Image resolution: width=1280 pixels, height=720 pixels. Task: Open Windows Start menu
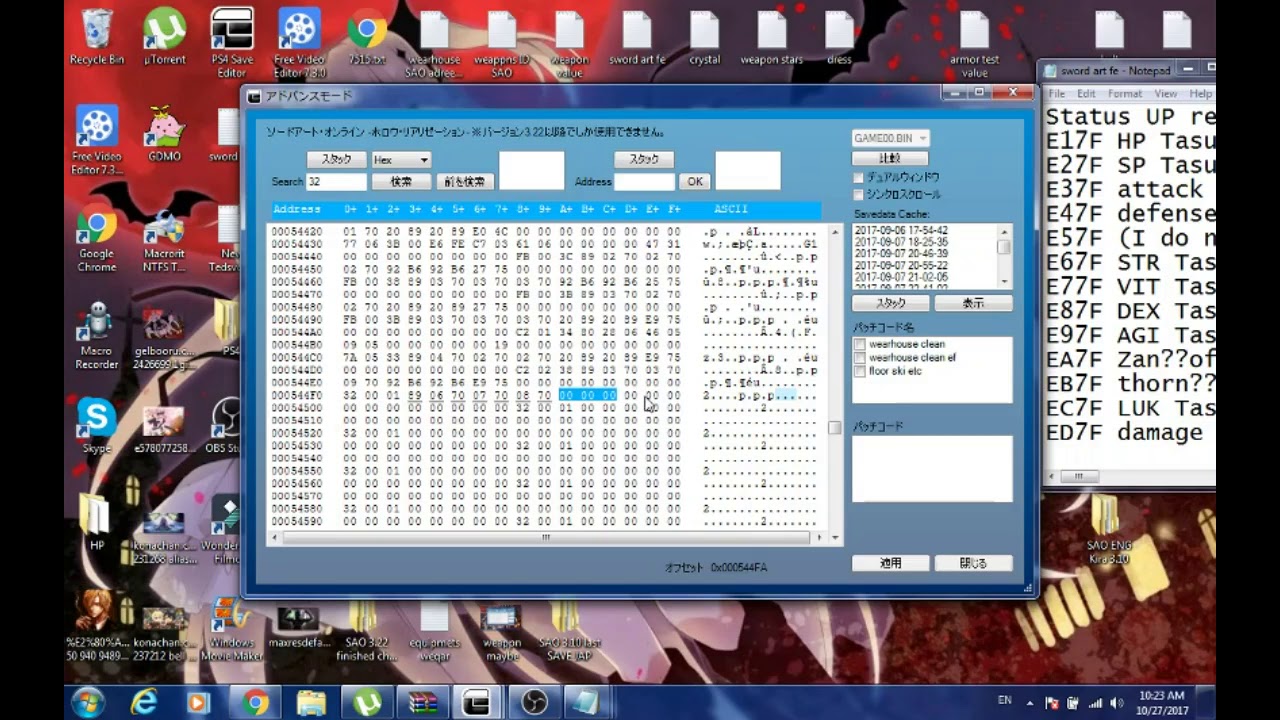[87, 703]
